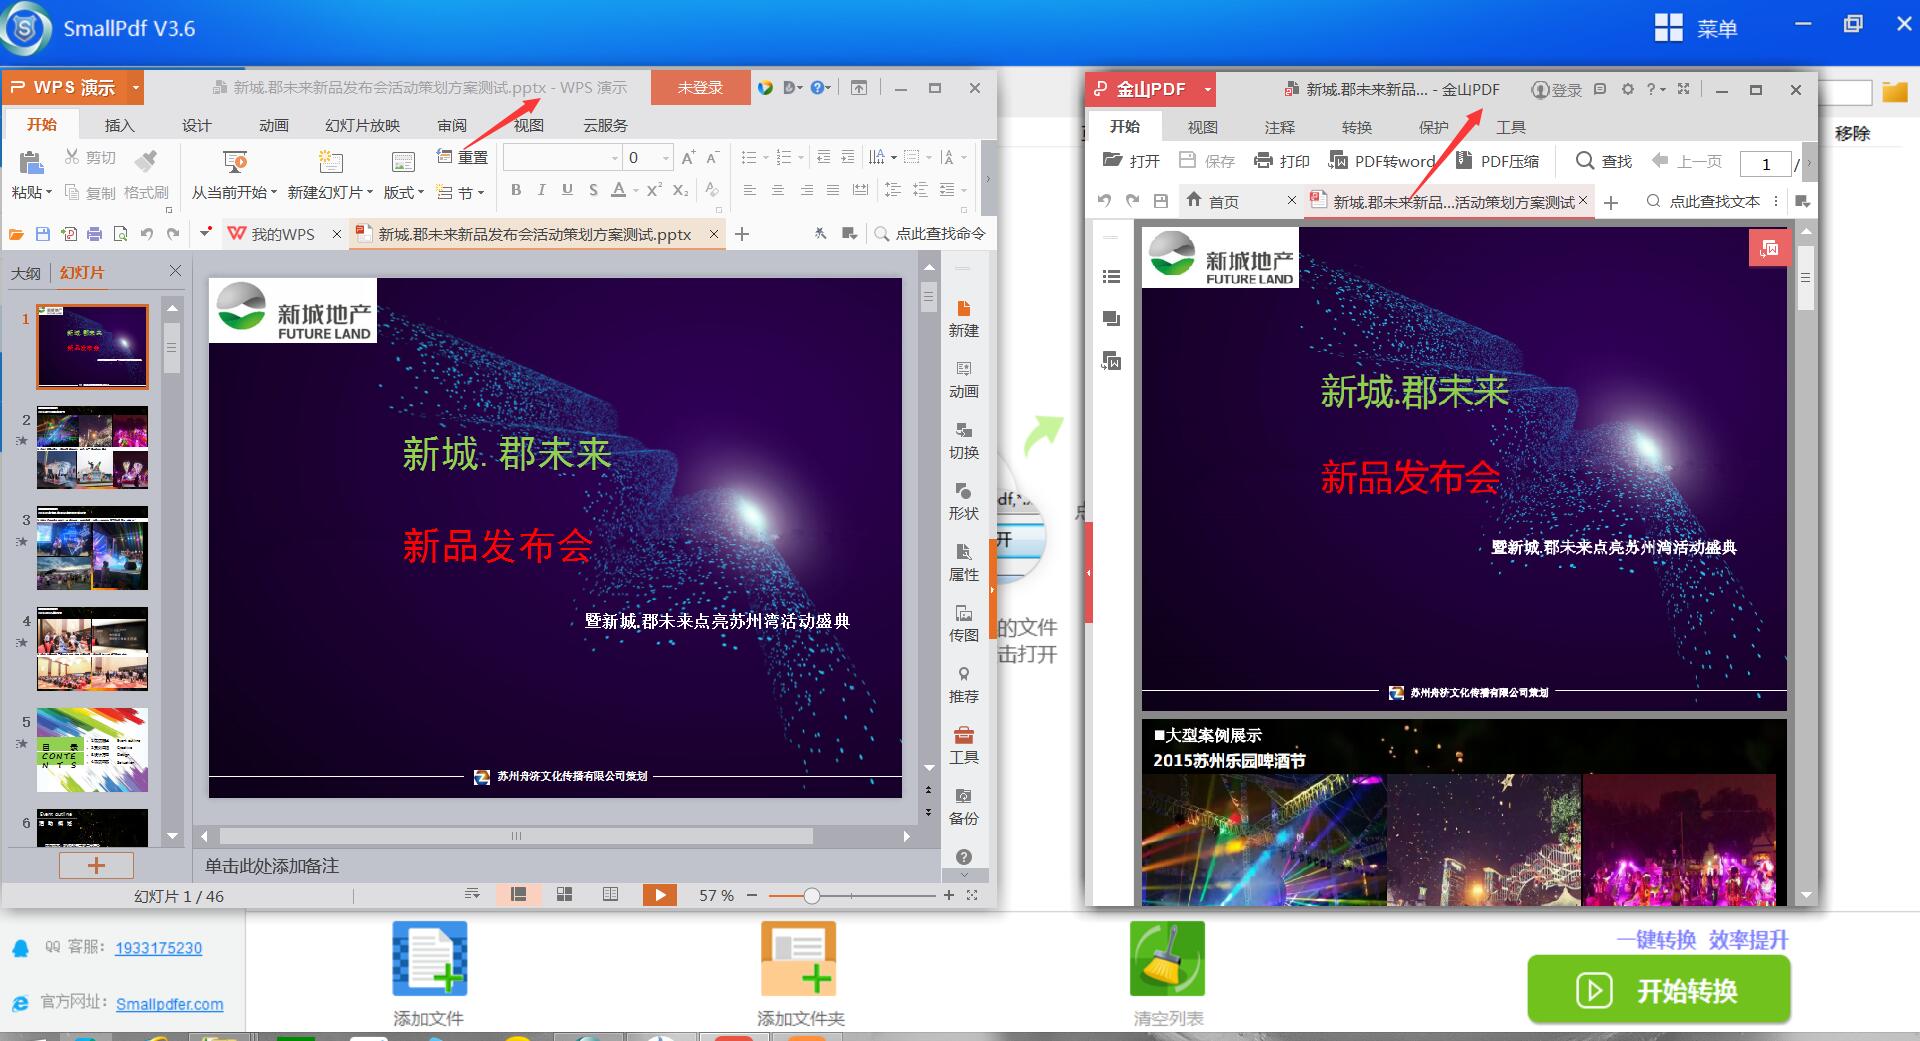1920x1041 pixels.
Task: Expand the 粘贴 paste dropdown arrow
Action: (x=49, y=192)
